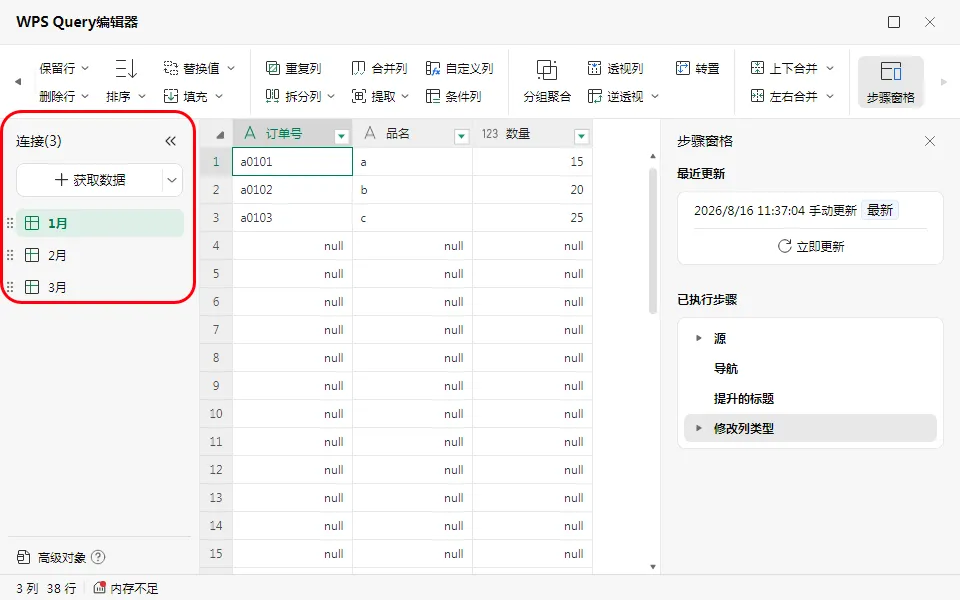Open the 订单号 column filter dropdown
This screenshot has height=600, width=960.
(342, 137)
